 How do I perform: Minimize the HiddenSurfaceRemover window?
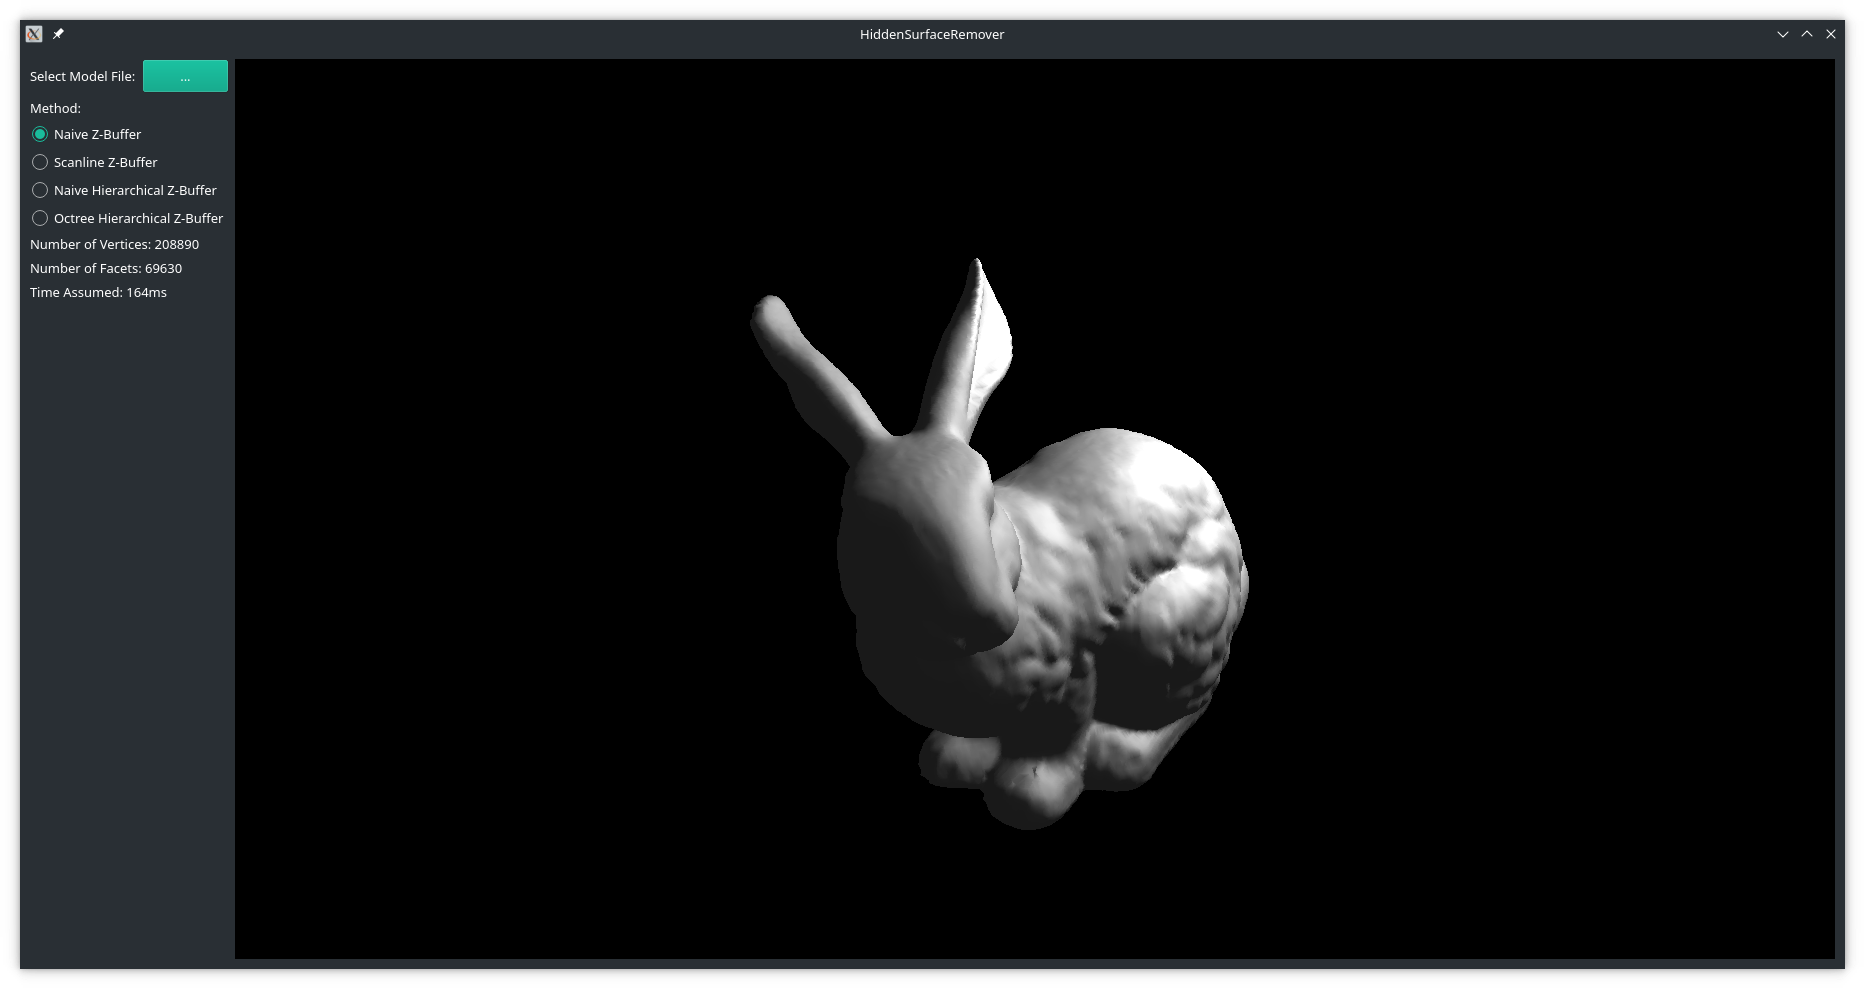(1782, 34)
